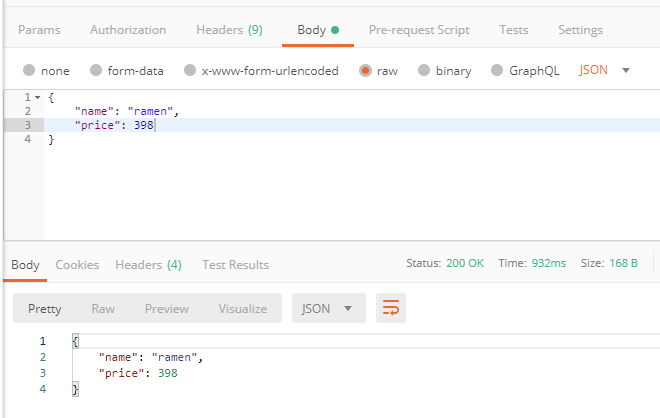Open the Test Results tab
The image size is (660, 418).
[x=235, y=265]
